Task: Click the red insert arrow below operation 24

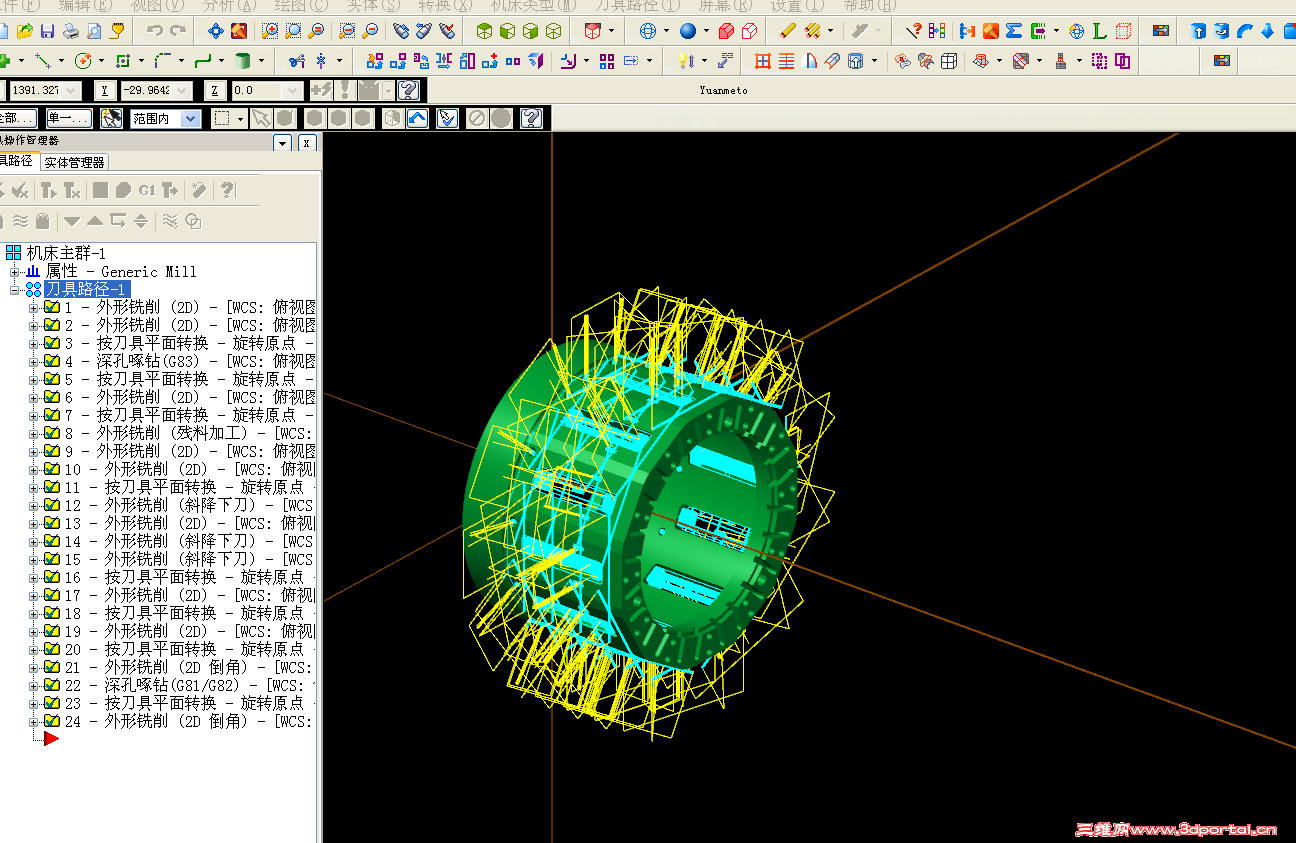Action: (x=51, y=739)
